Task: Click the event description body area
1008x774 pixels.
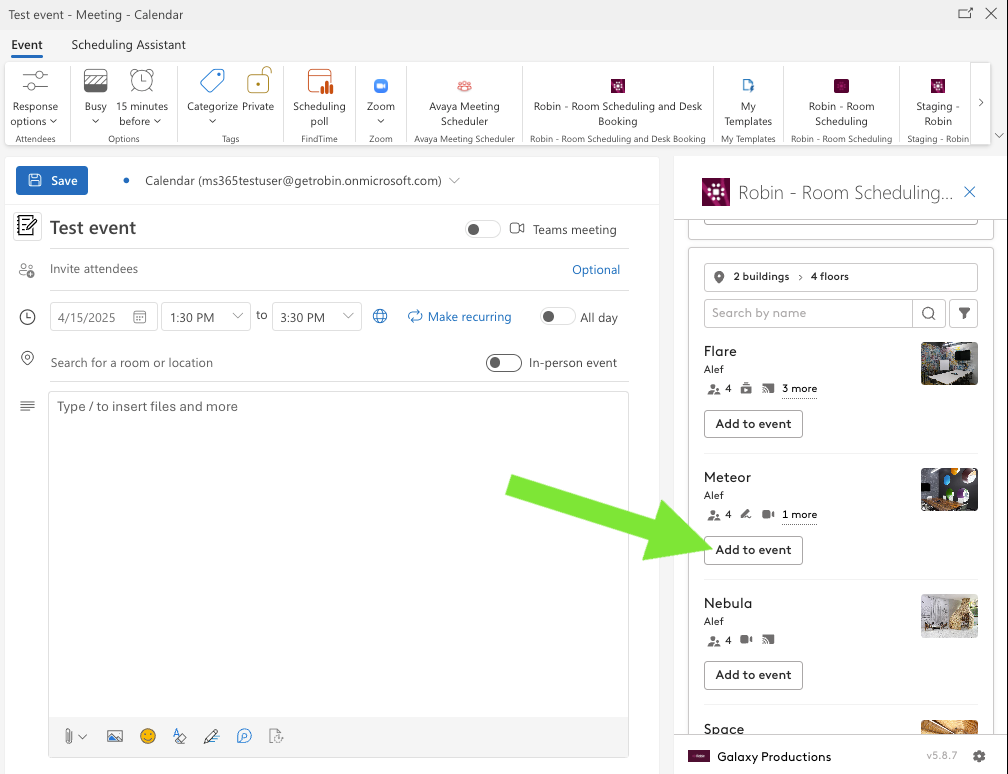Action: (x=338, y=554)
